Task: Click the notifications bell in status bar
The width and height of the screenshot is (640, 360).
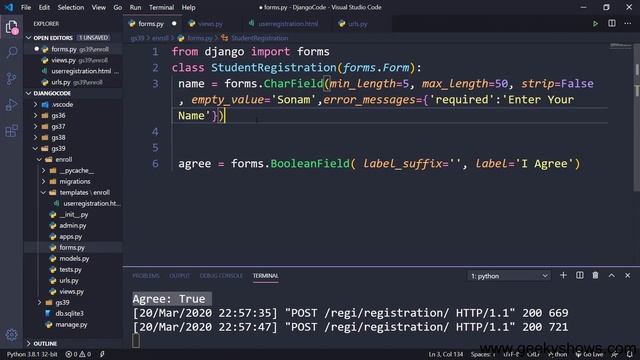Action: [629, 354]
